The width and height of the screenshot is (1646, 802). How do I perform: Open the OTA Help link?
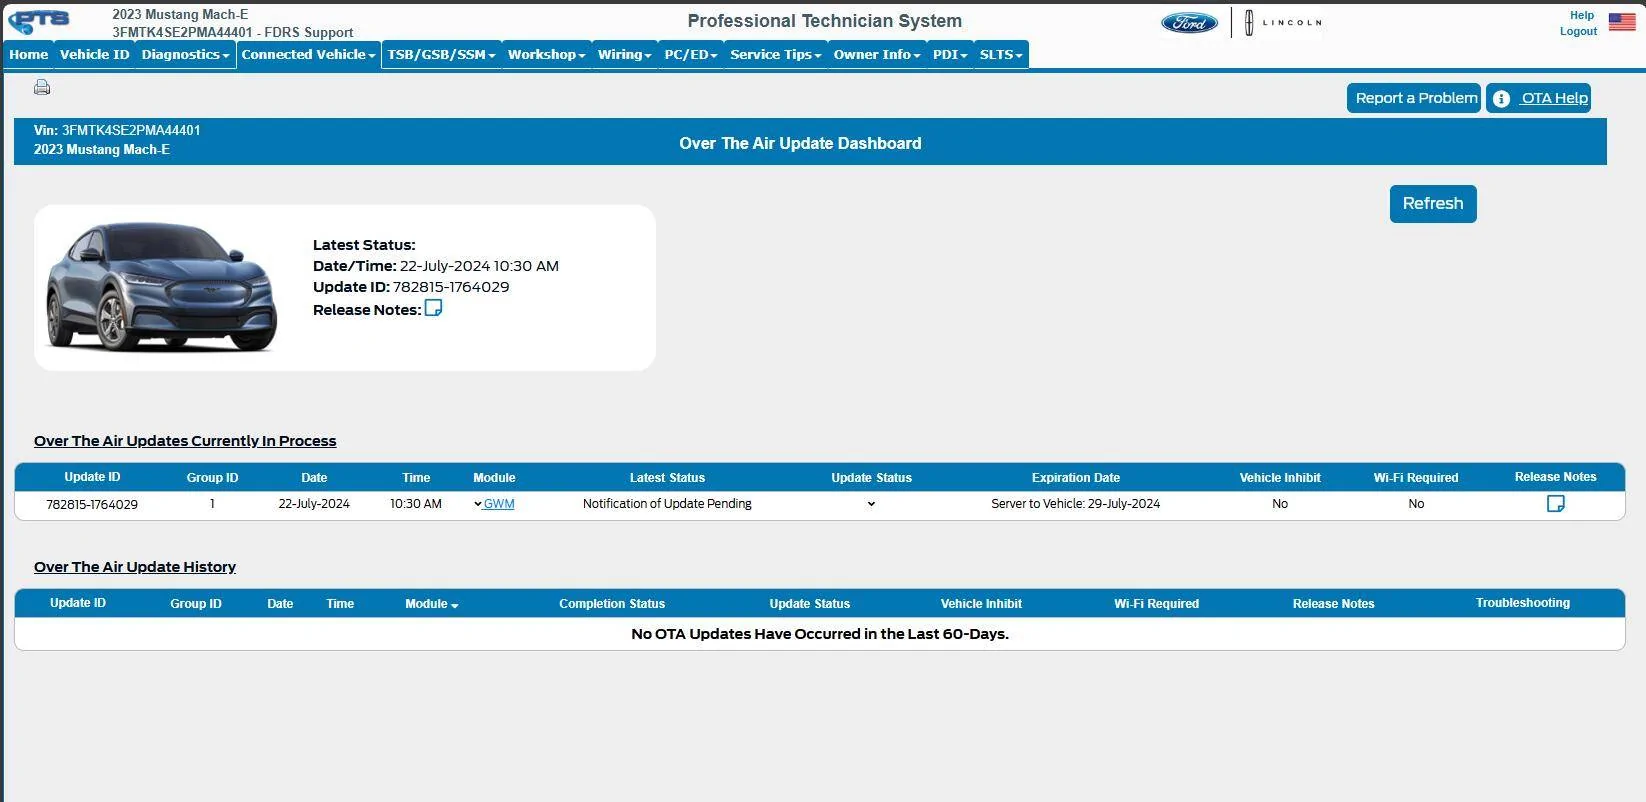click(x=1554, y=98)
